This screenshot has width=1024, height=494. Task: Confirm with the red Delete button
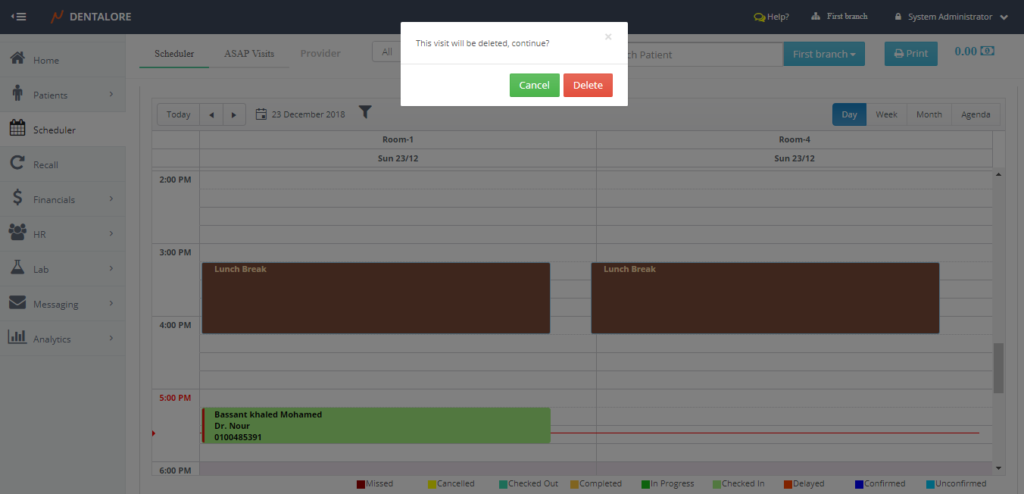587,86
